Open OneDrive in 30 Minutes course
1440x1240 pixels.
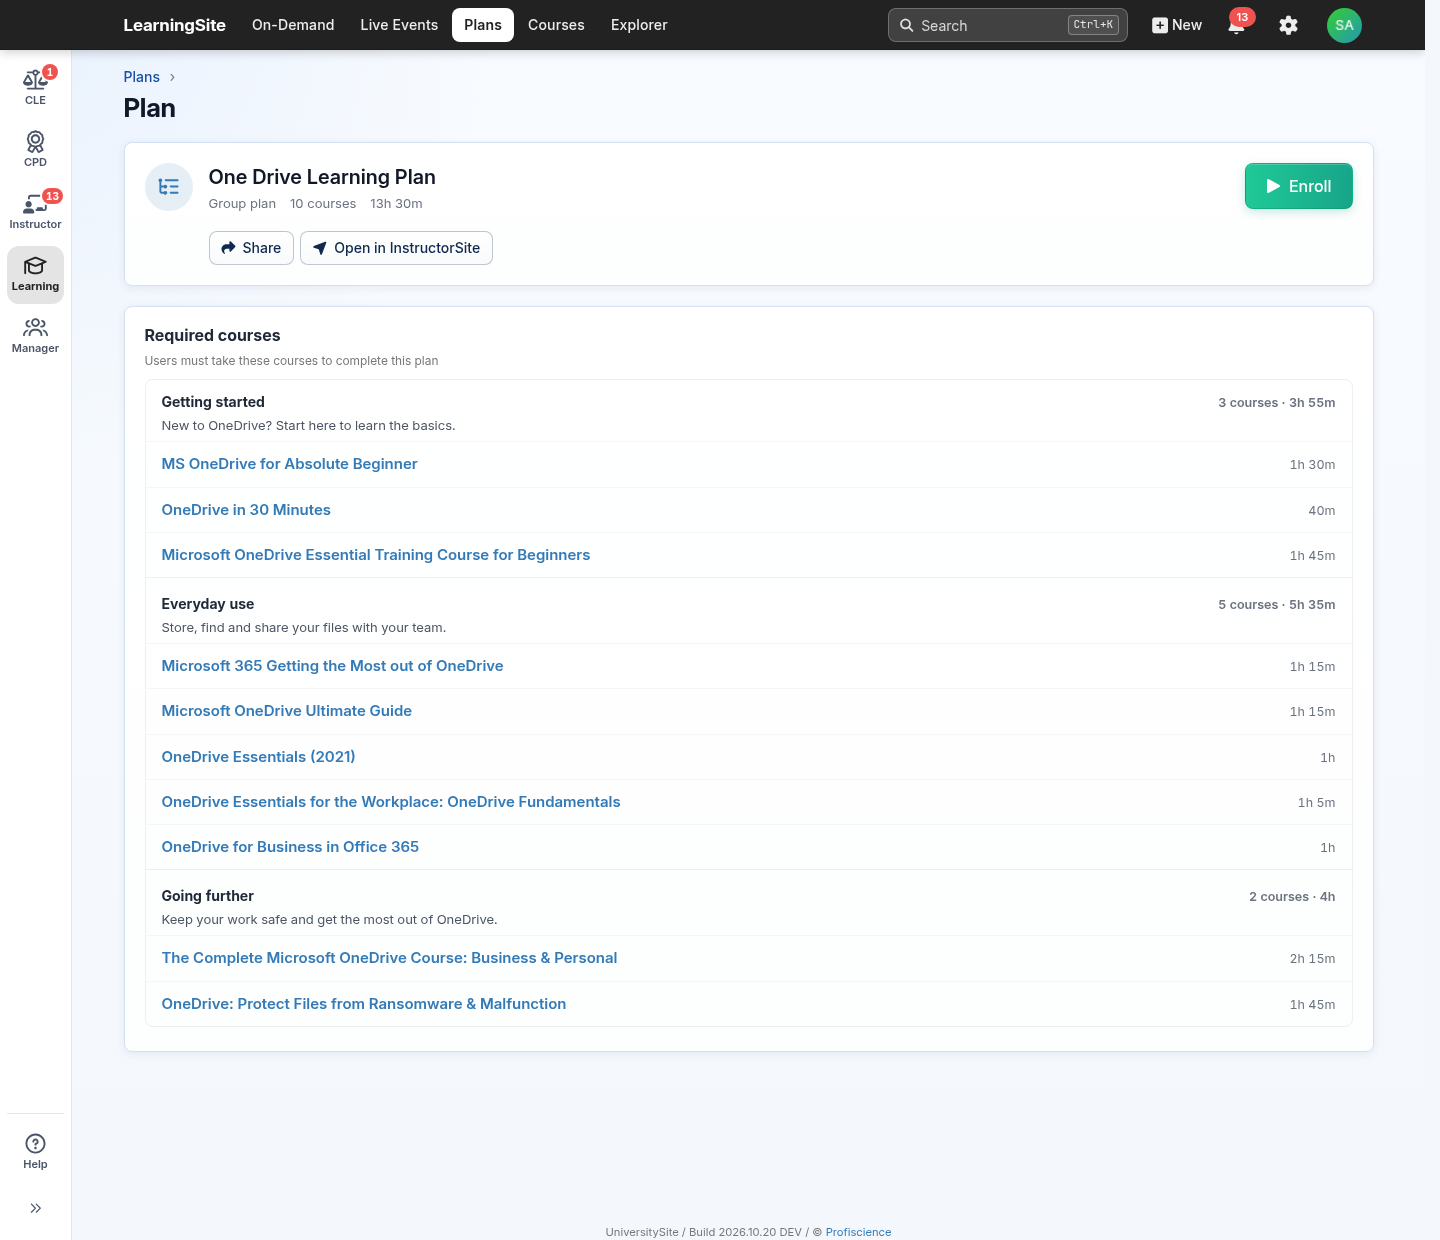point(246,510)
